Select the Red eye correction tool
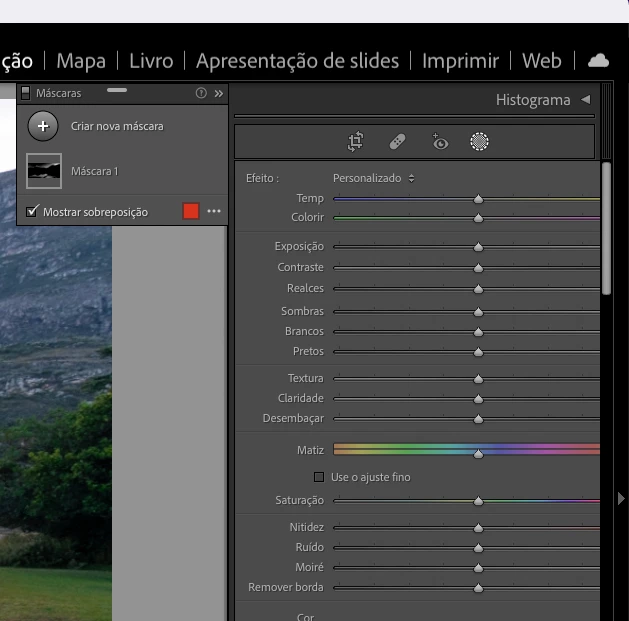Screen dimensions: 629x621 [x=440, y=142]
